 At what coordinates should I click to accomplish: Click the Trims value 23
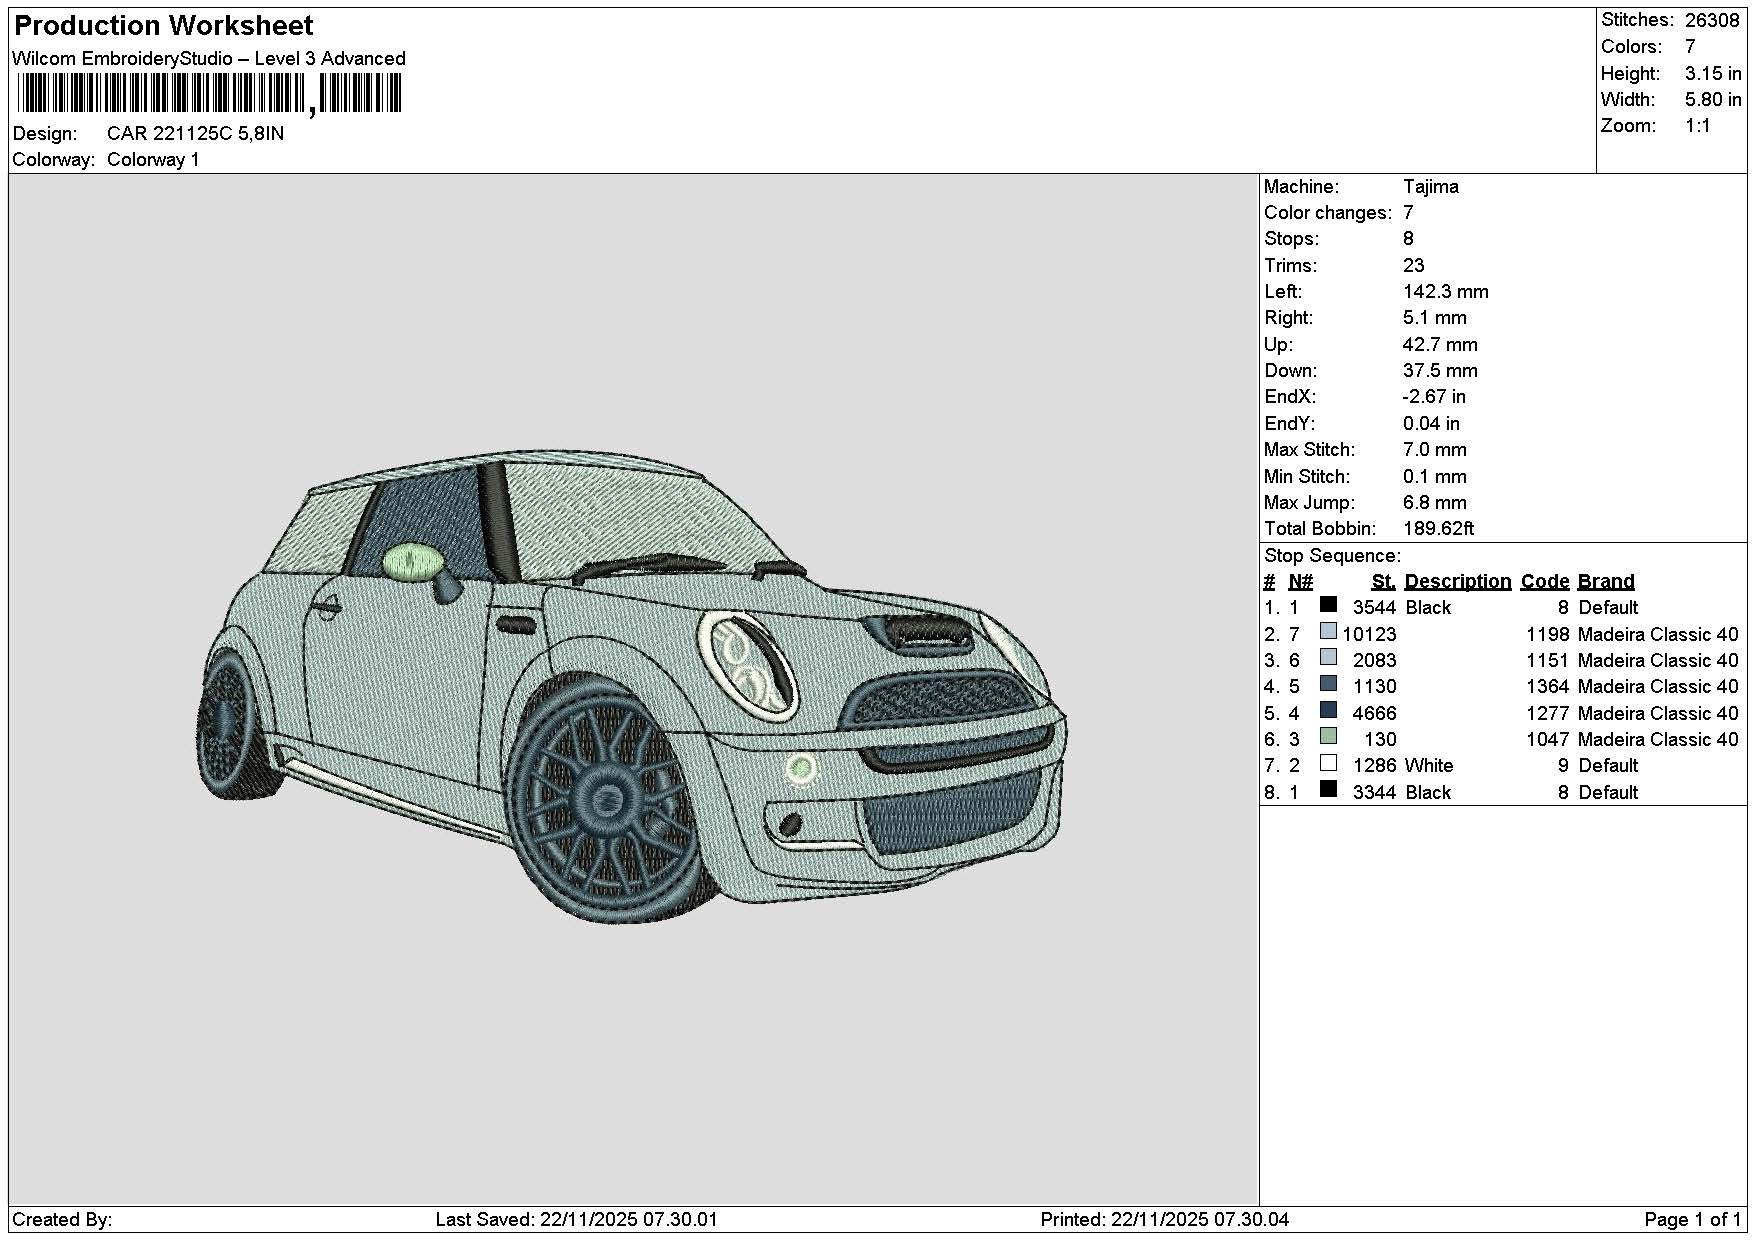click(1413, 266)
